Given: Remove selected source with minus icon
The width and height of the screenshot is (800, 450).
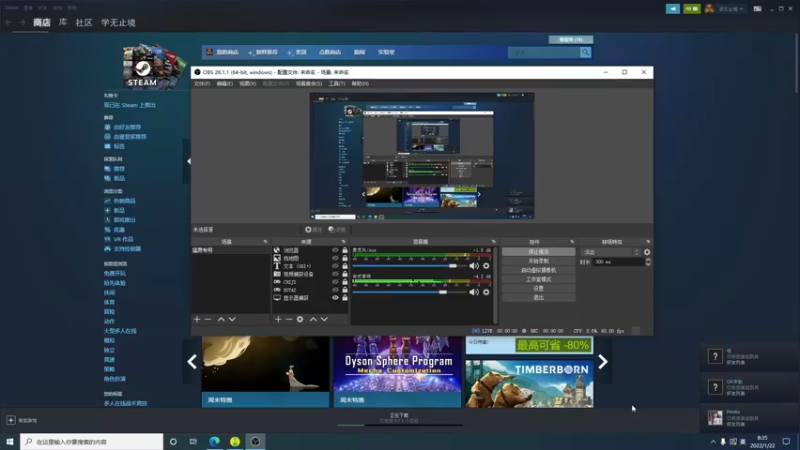Looking at the screenshot, I should tap(289, 319).
